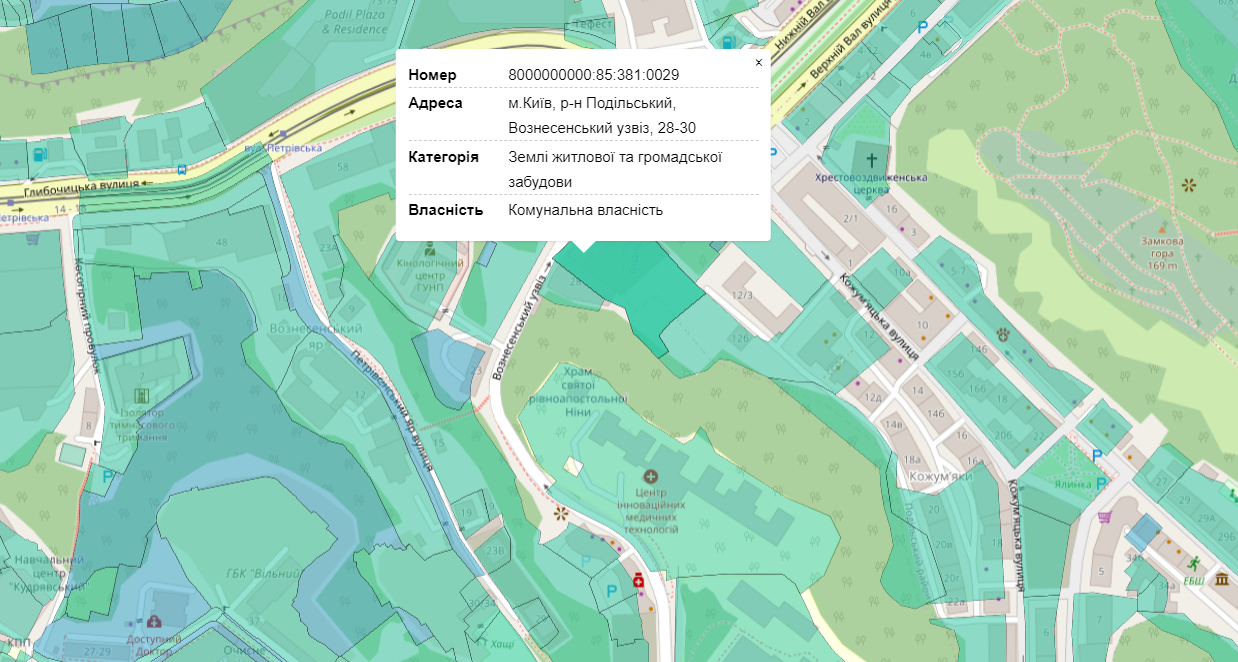
Task: Click the shopping cart icon near Ялинка
Action: pyautogui.click(x=1105, y=517)
